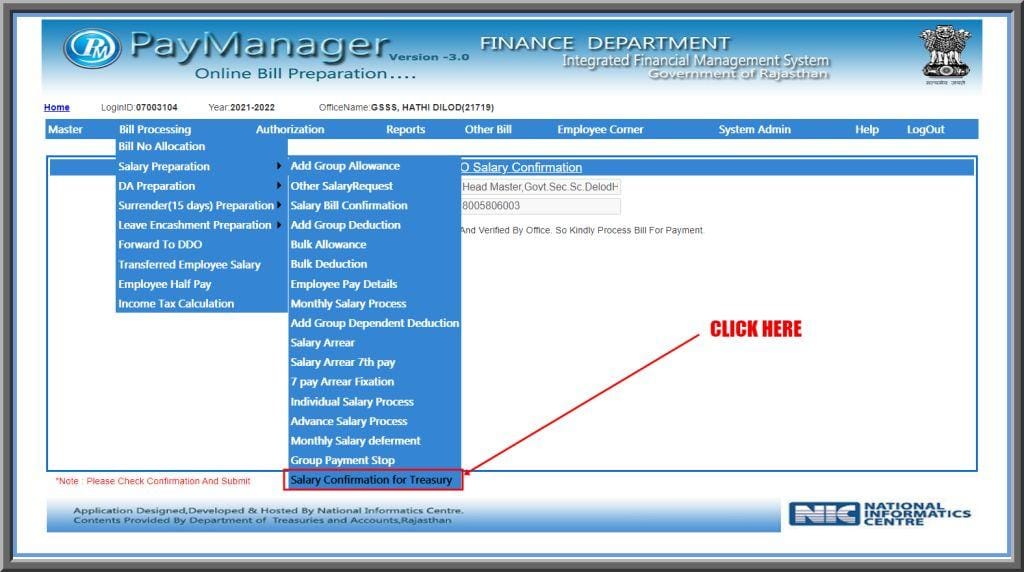Choose Employee Pay Details submenu item
Screen dimensions: 1024x572
344,284
